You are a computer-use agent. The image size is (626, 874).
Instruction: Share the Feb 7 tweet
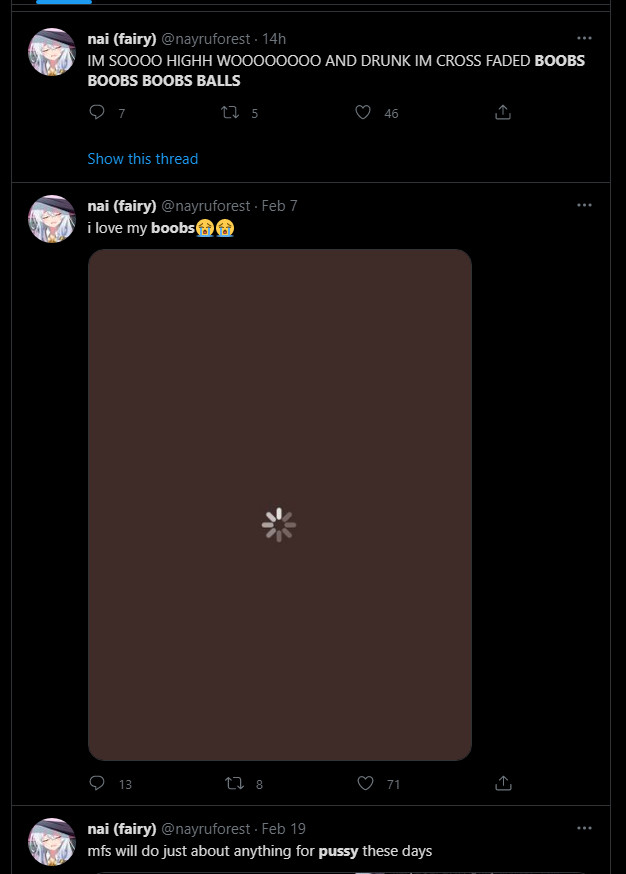click(503, 783)
